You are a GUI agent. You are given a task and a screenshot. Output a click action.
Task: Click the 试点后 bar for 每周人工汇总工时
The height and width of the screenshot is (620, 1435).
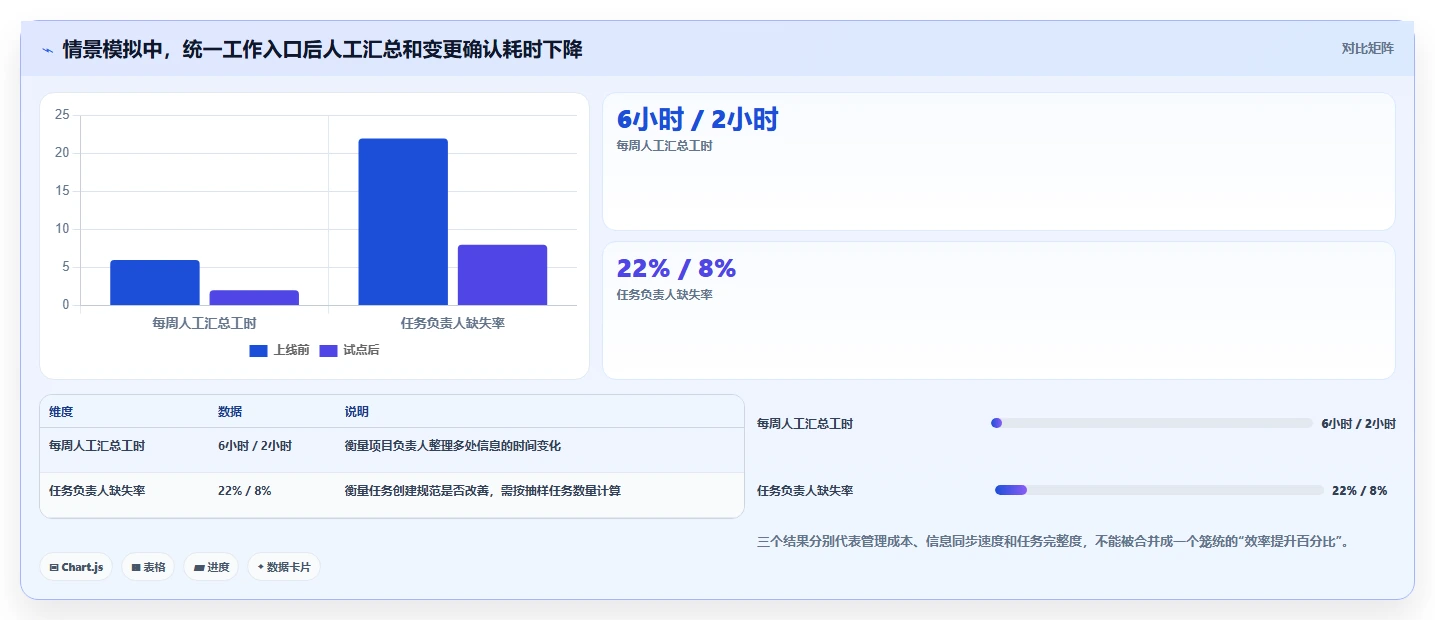point(254,298)
